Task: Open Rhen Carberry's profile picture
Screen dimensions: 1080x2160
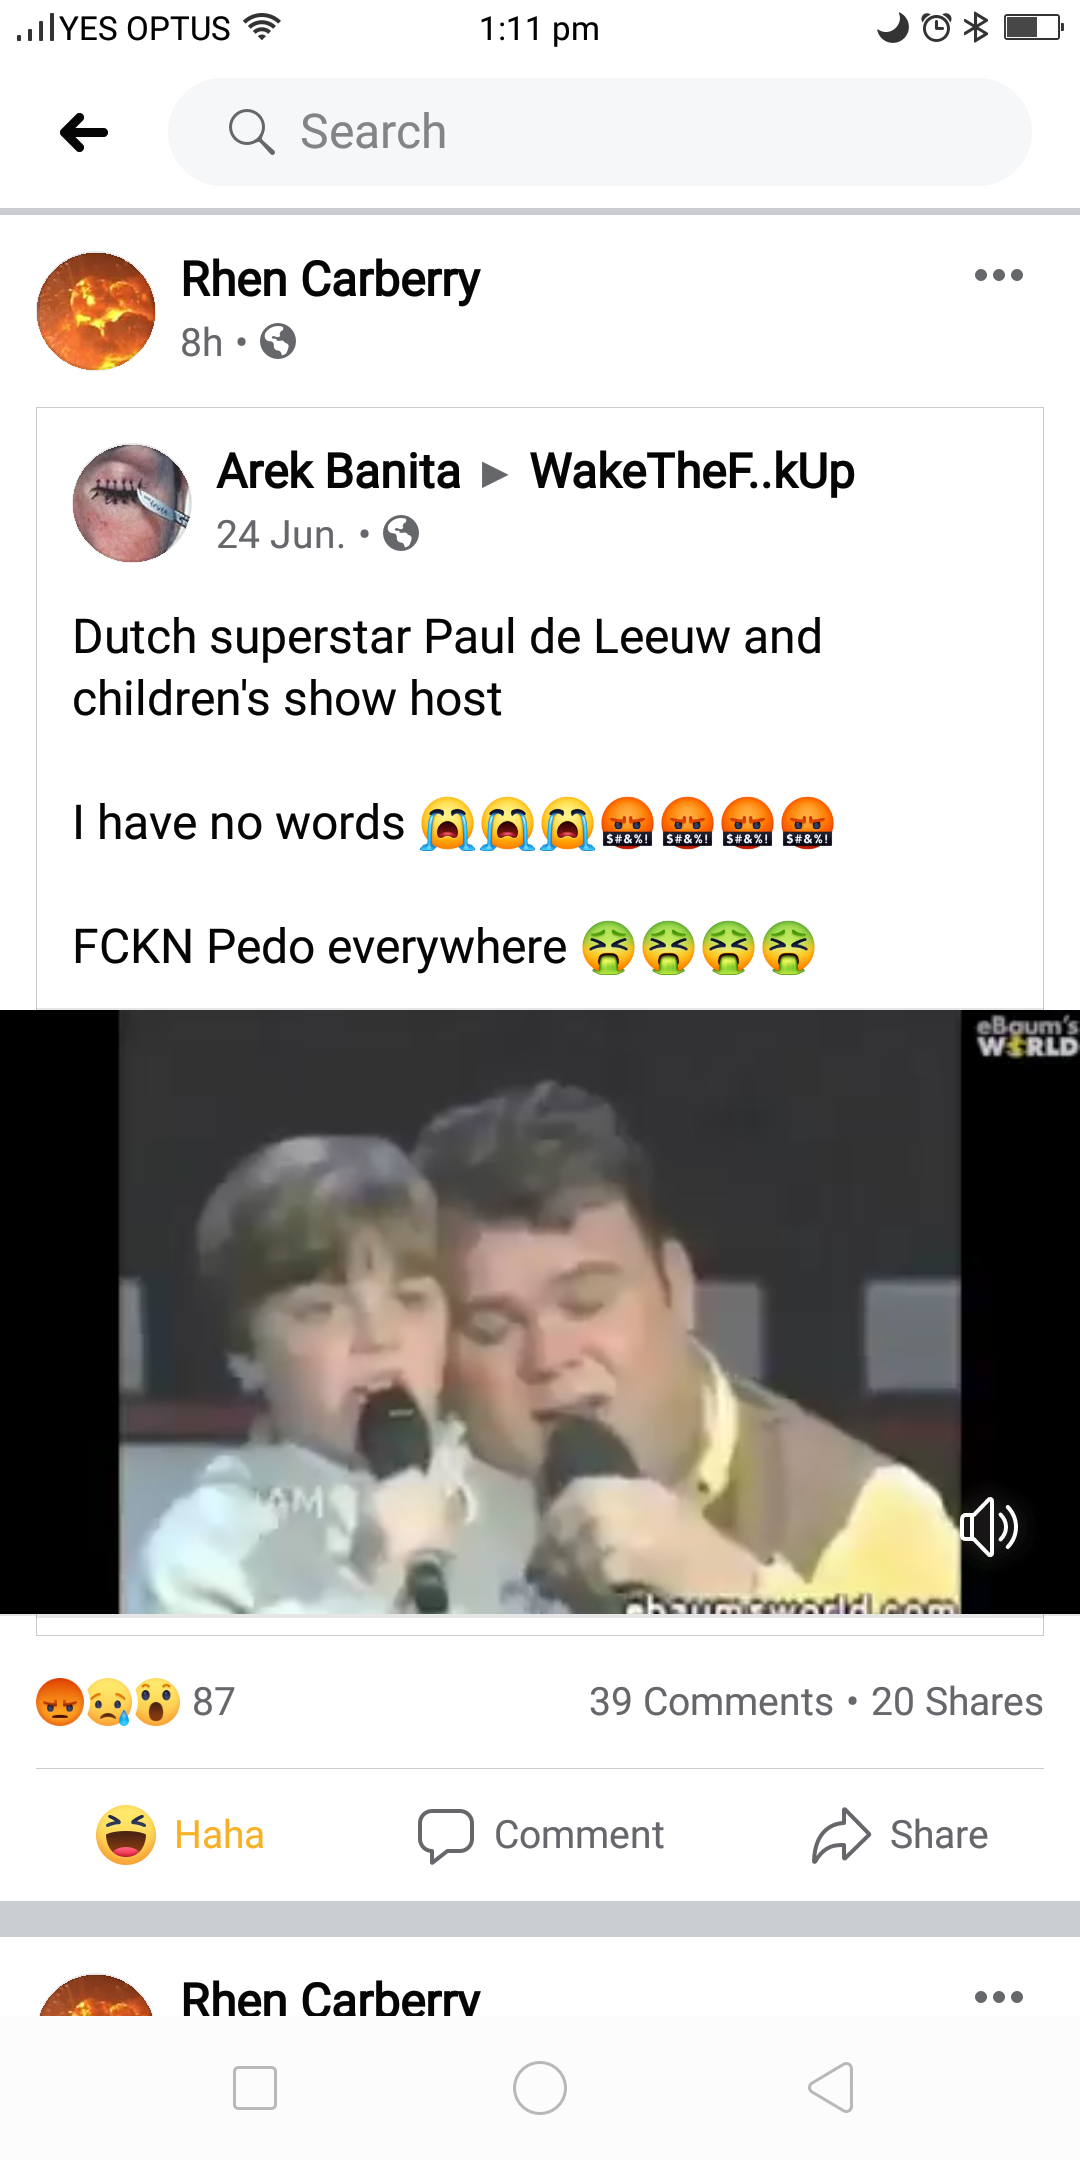Action: pyautogui.click(x=96, y=311)
